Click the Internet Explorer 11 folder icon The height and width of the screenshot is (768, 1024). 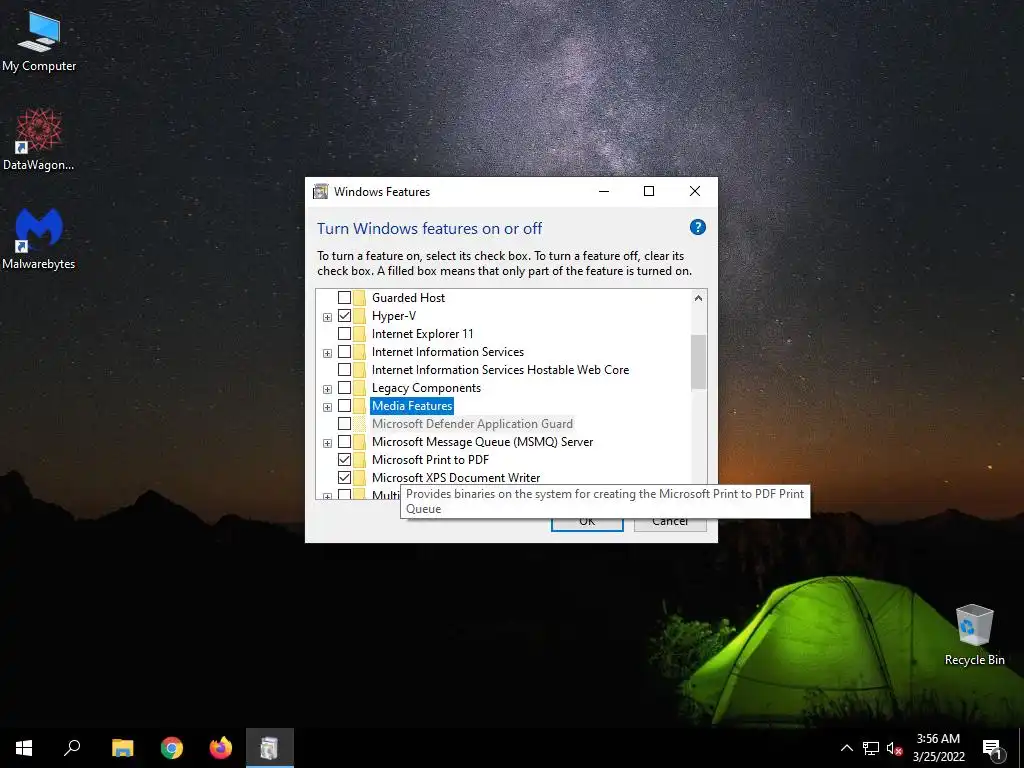pyautogui.click(x=359, y=334)
